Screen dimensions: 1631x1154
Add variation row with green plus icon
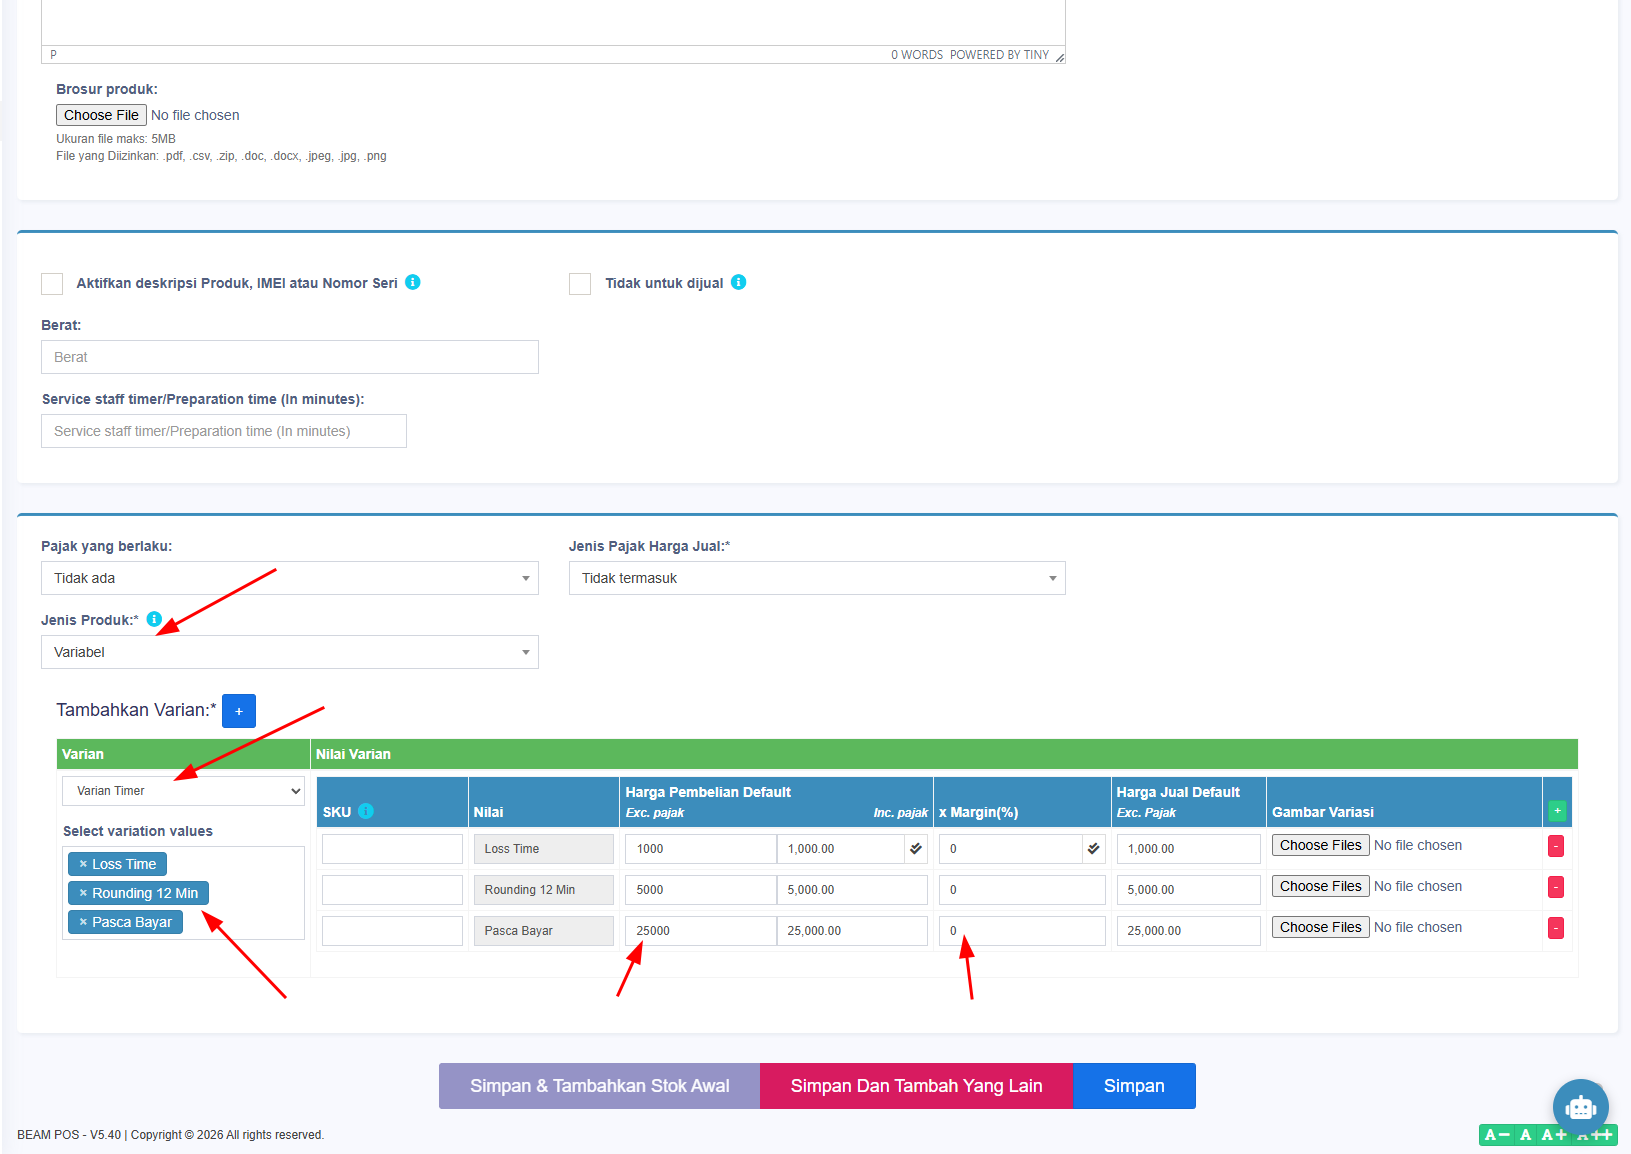[x=1557, y=810]
